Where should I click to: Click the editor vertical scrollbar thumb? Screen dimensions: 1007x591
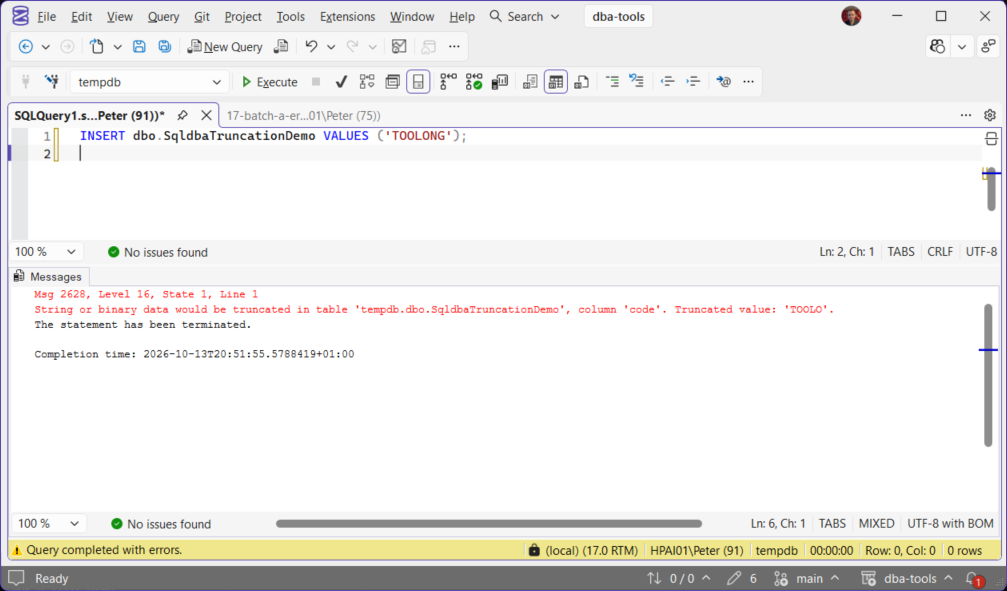coord(991,189)
